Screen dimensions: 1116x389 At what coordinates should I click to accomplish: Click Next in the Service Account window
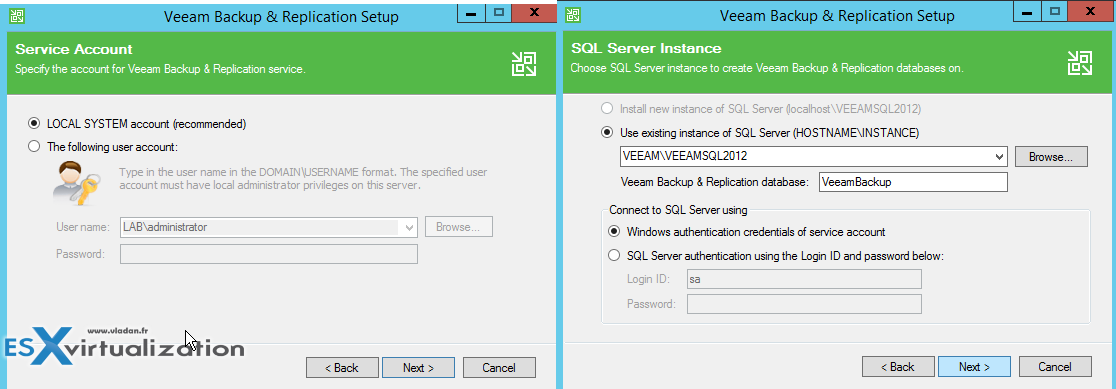pyautogui.click(x=418, y=368)
